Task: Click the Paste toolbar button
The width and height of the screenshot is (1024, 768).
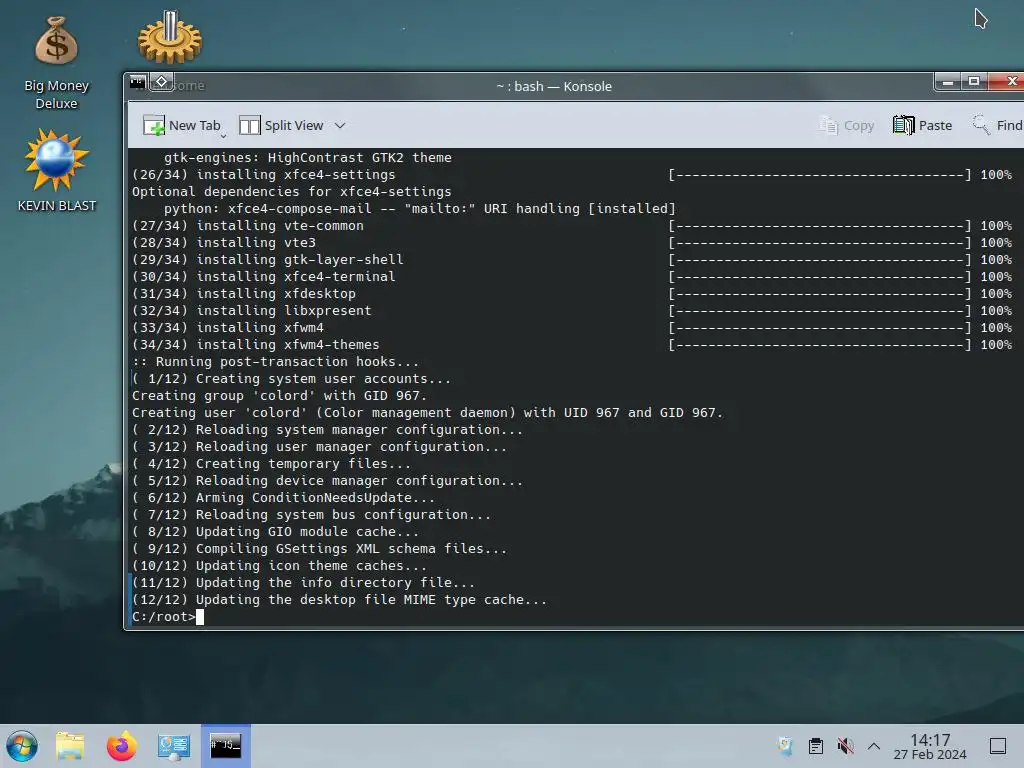Action: coord(922,125)
